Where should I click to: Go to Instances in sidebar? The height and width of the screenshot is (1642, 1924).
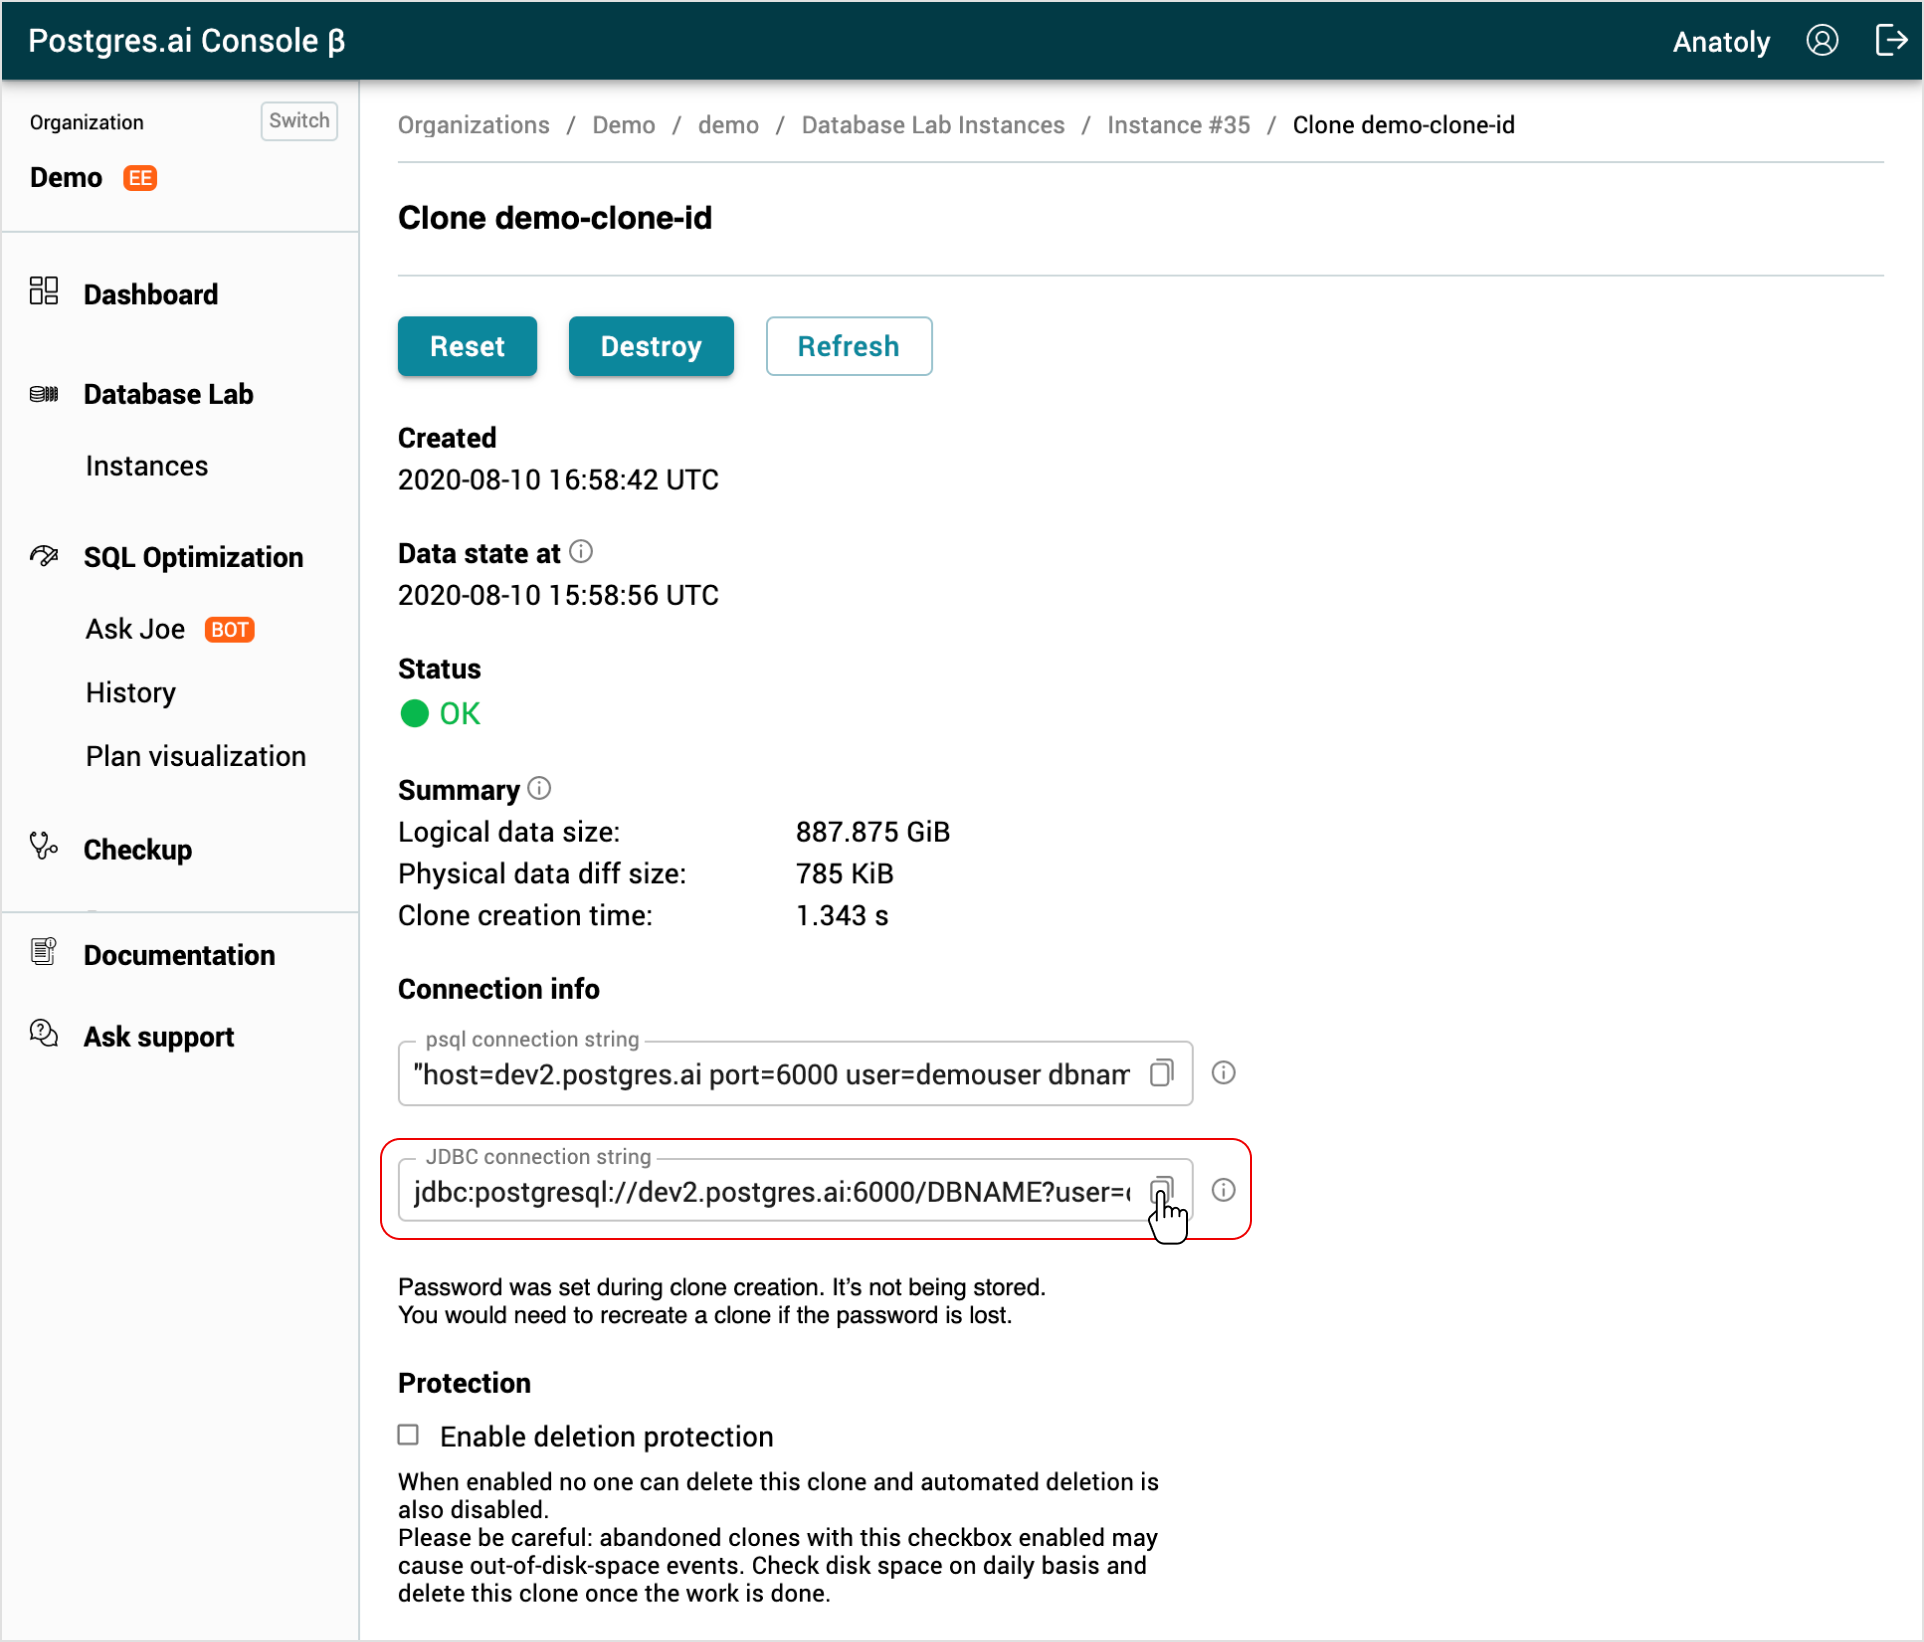[147, 466]
